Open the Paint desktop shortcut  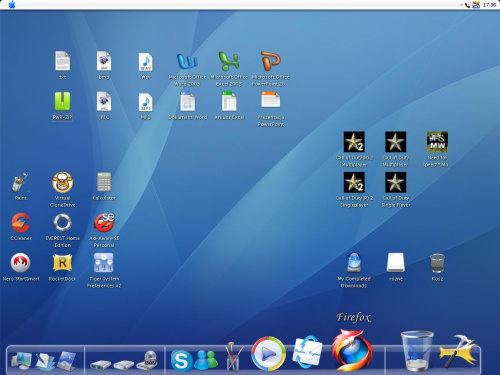tap(20, 182)
